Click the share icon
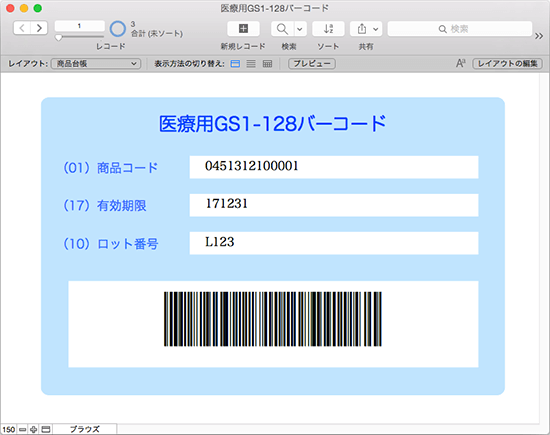This screenshot has width=550, height=435. [362, 29]
